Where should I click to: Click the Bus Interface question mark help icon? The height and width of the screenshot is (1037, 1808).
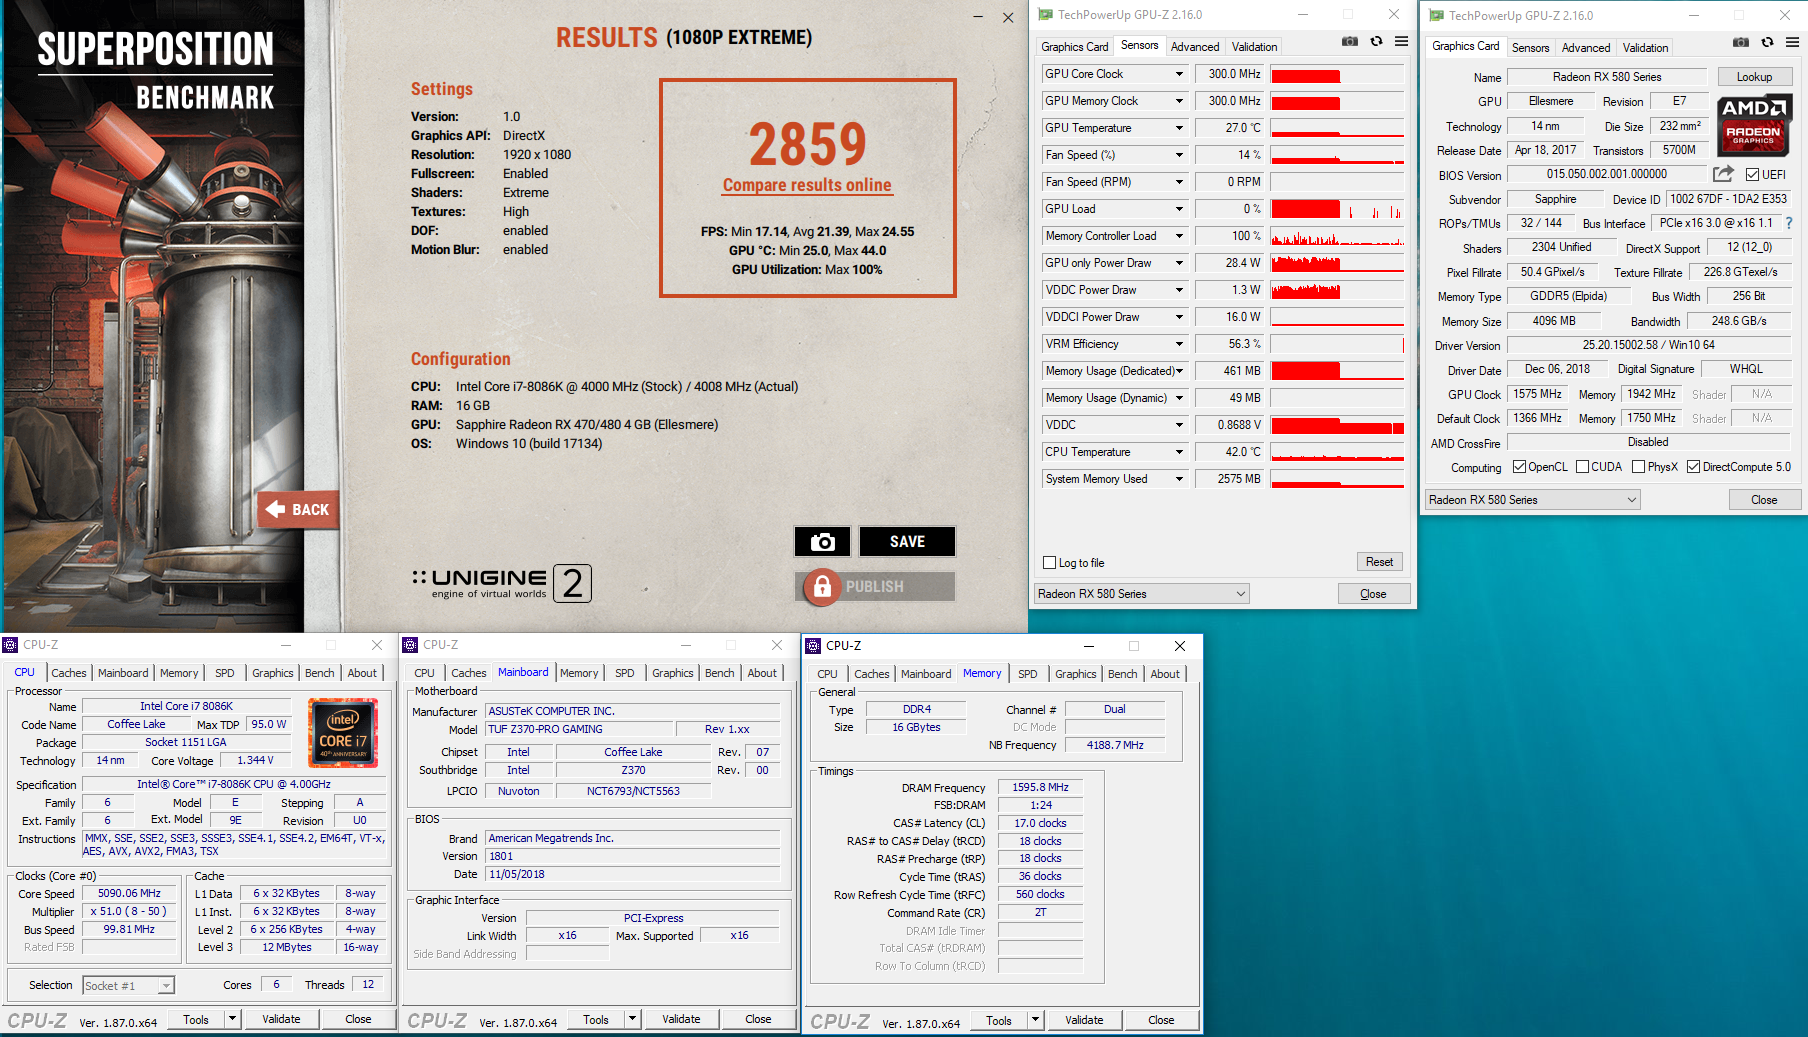(x=1789, y=223)
